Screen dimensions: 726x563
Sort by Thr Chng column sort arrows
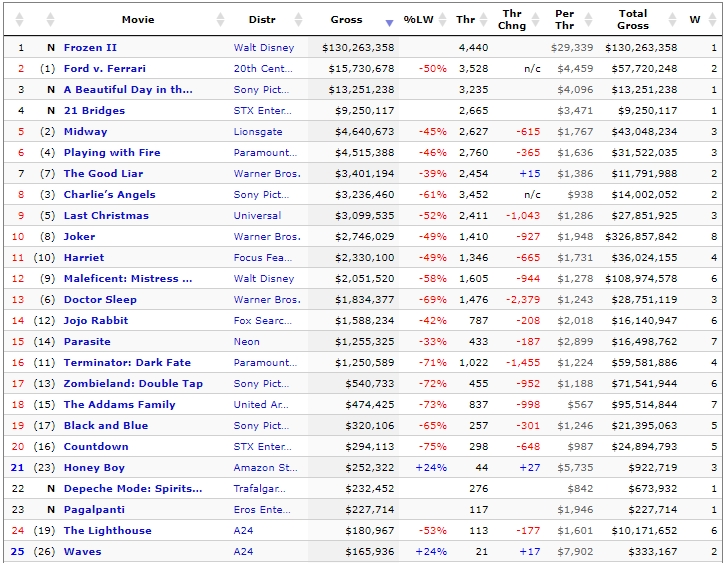click(536, 19)
